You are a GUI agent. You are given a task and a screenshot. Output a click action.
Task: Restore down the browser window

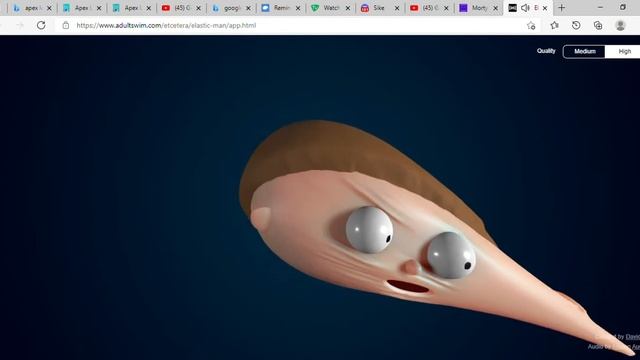pyautogui.click(x=622, y=7)
